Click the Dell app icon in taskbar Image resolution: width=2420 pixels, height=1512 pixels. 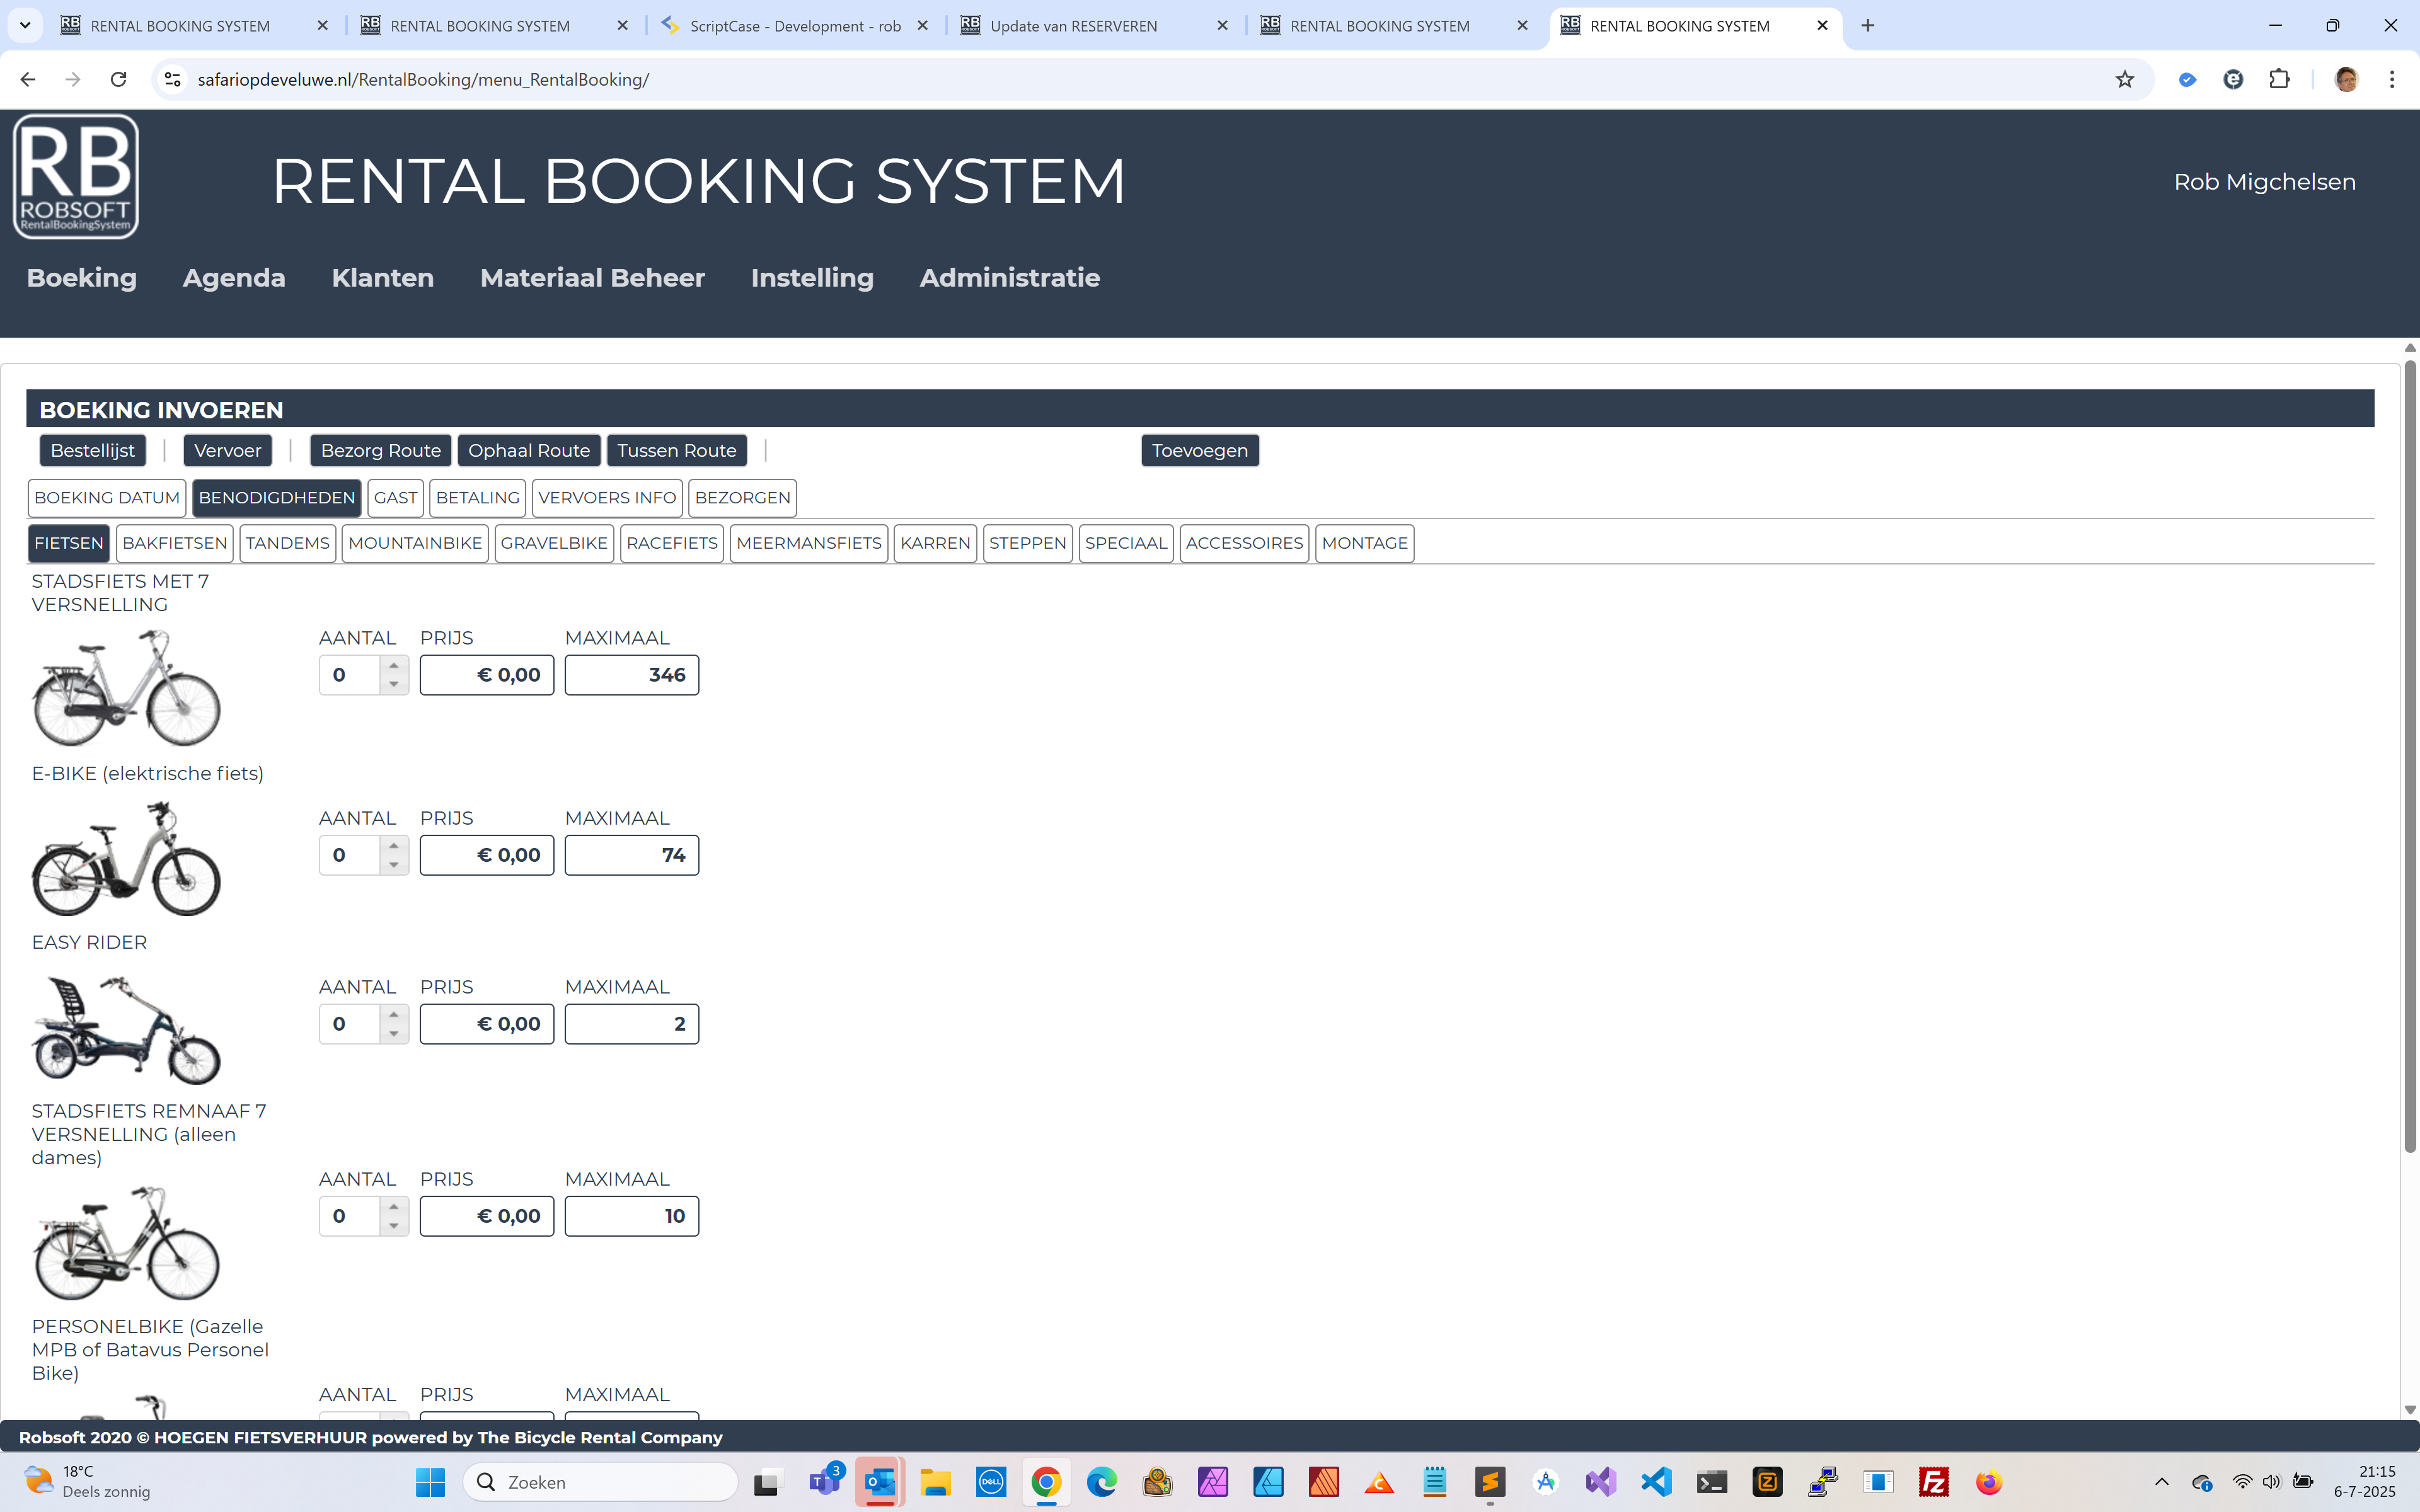point(991,1482)
